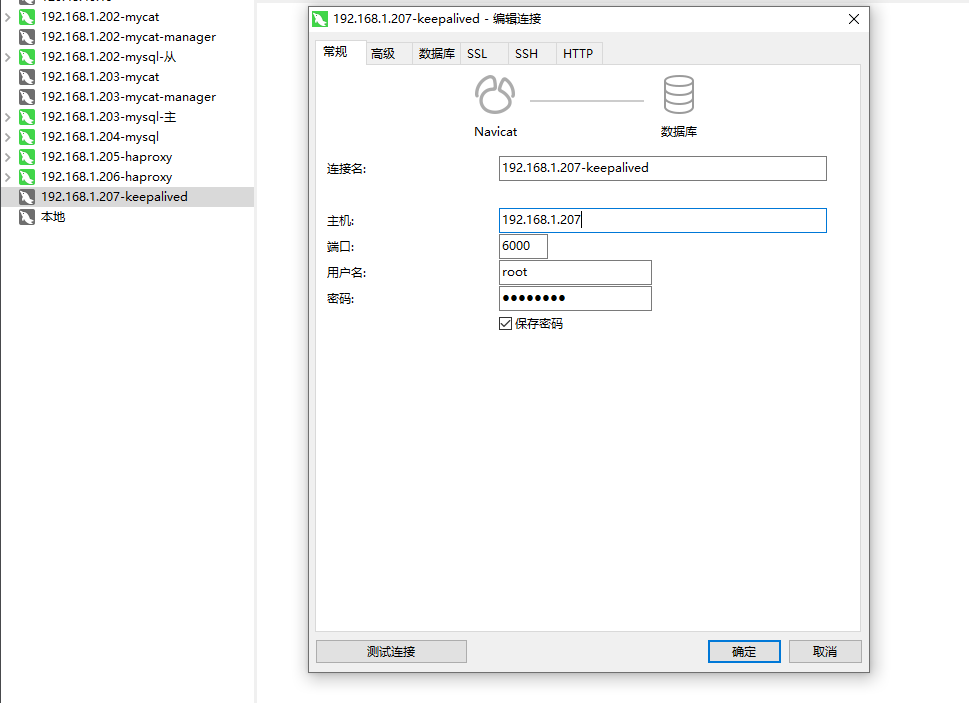The height and width of the screenshot is (703, 969).
Task: Click the 192.168.1.203-mysql-主 connection icon
Action: tap(27, 117)
